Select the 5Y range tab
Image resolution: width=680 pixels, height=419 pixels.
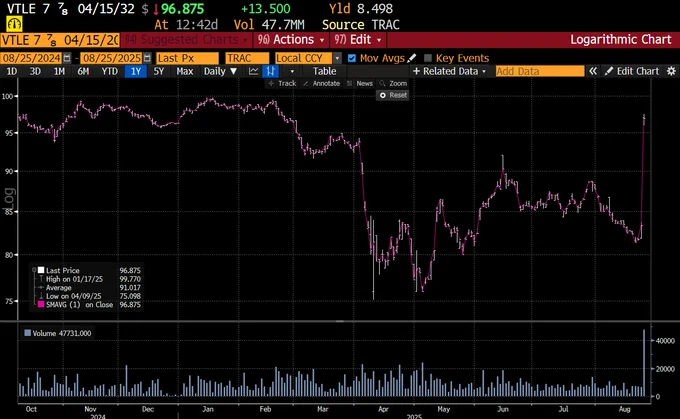point(159,71)
